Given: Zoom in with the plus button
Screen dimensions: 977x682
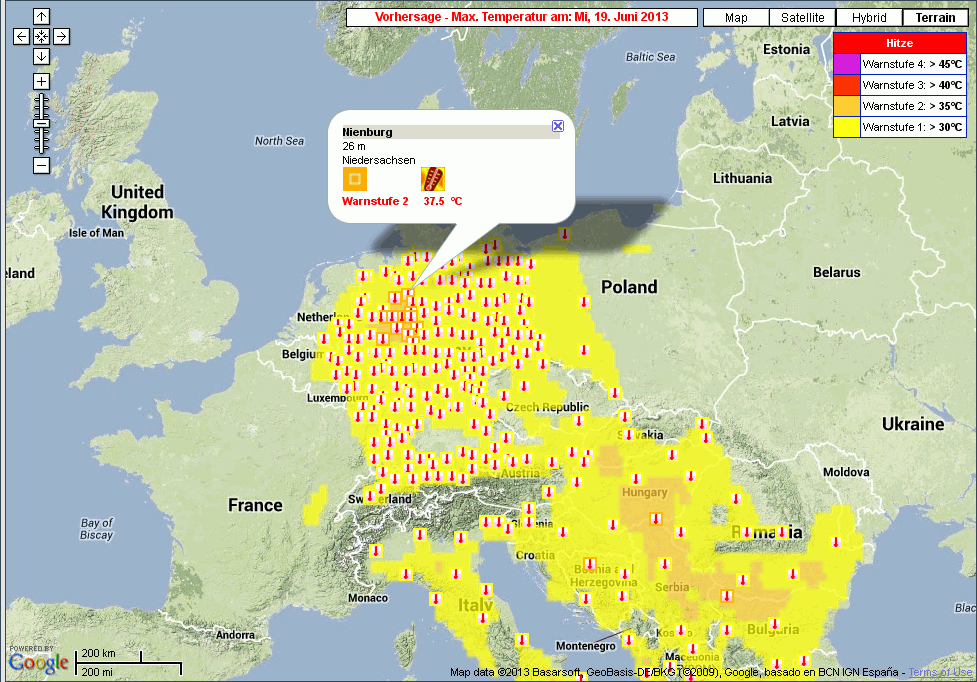Looking at the screenshot, I should pyautogui.click(x=41, y=81).
